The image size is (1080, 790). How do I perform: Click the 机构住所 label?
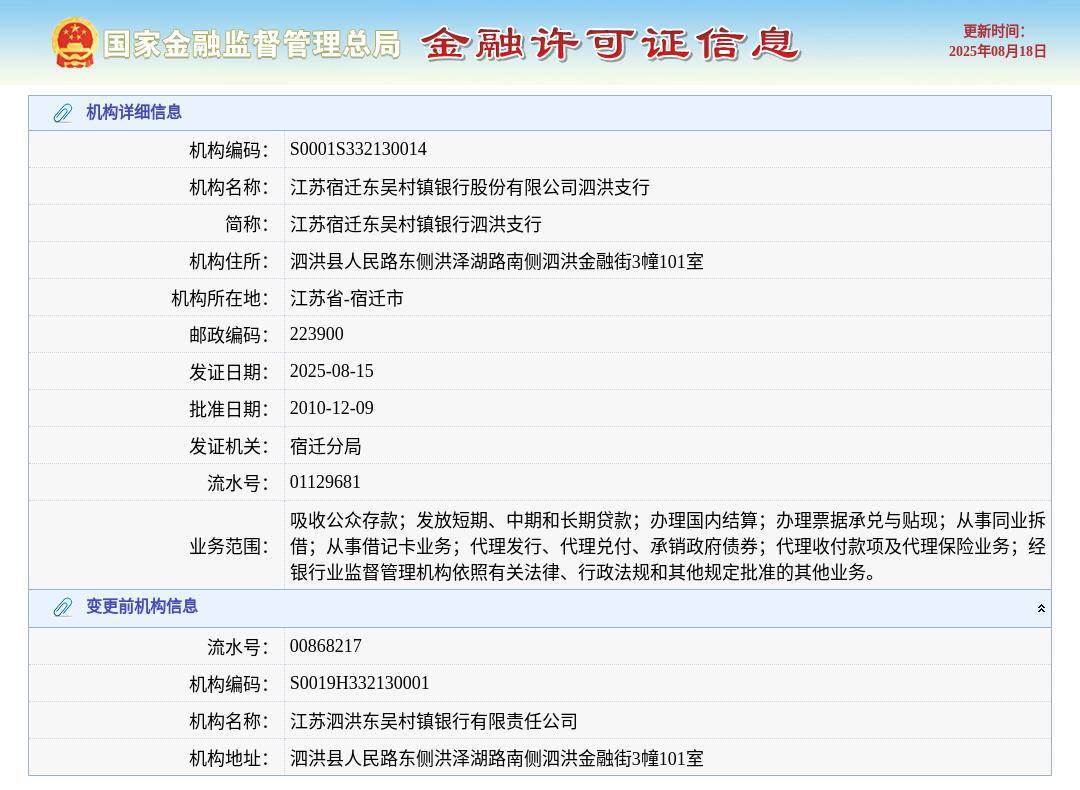coord(229,261)
